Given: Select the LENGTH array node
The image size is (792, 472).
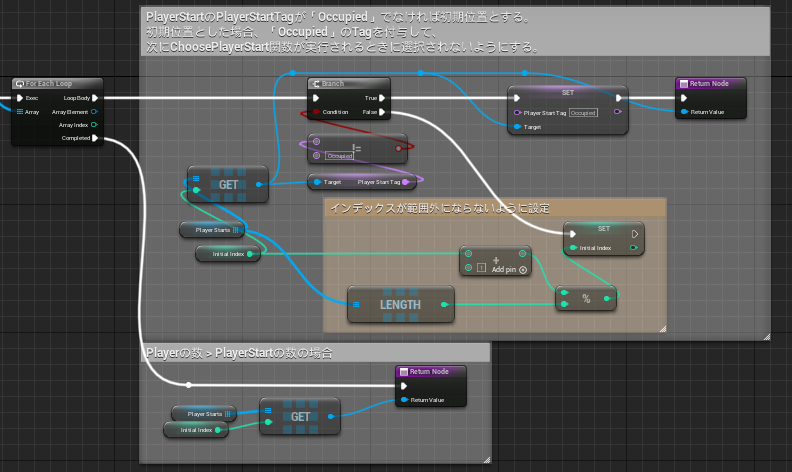Looking at the screenshot, I should 401,304.
